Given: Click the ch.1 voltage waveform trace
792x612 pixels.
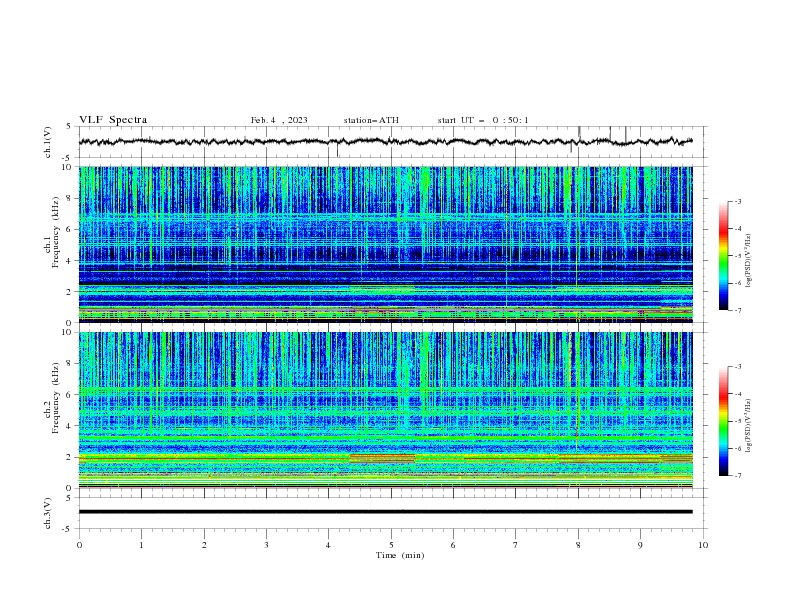Looking at the screenshot, I should [385, 142].
